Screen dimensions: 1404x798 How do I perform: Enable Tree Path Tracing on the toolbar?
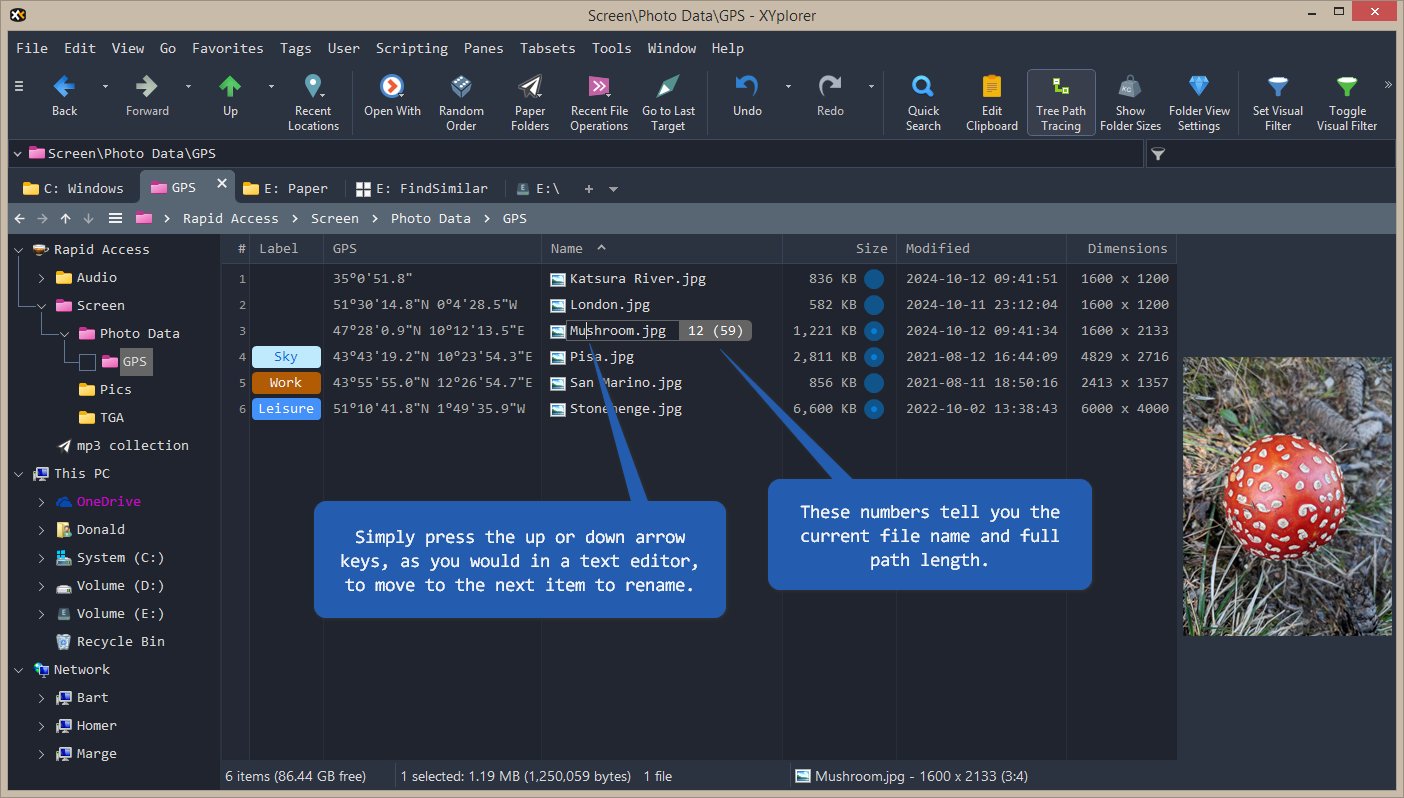pyautogui.click(x=1060, y=100)
